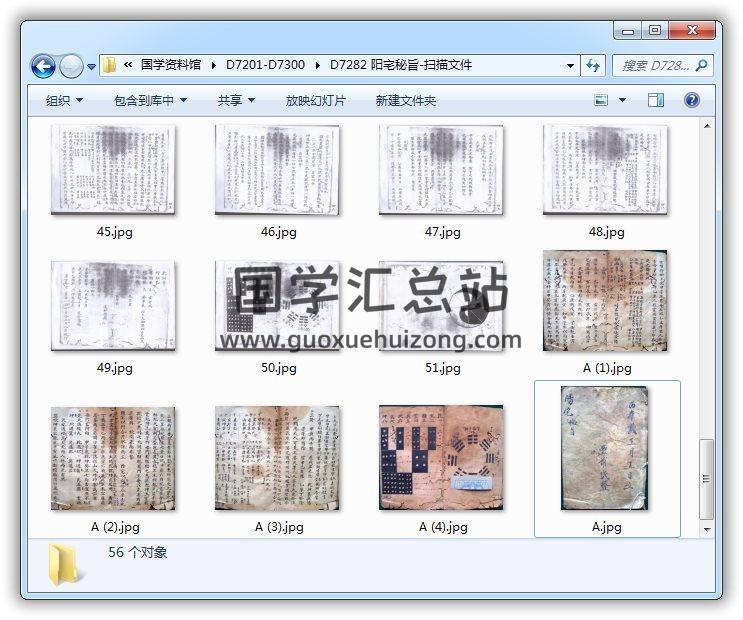The height and width of the screenshot is (620, 743).
Task: Click file name 51.jpg
Action: (x=443, y=368)
